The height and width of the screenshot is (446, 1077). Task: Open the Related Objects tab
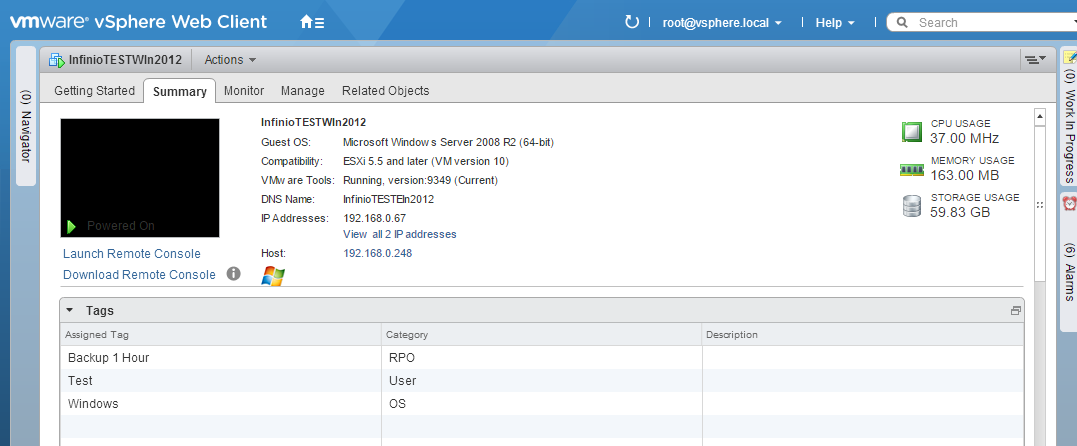pyautogui.click(x=385, y=91)
